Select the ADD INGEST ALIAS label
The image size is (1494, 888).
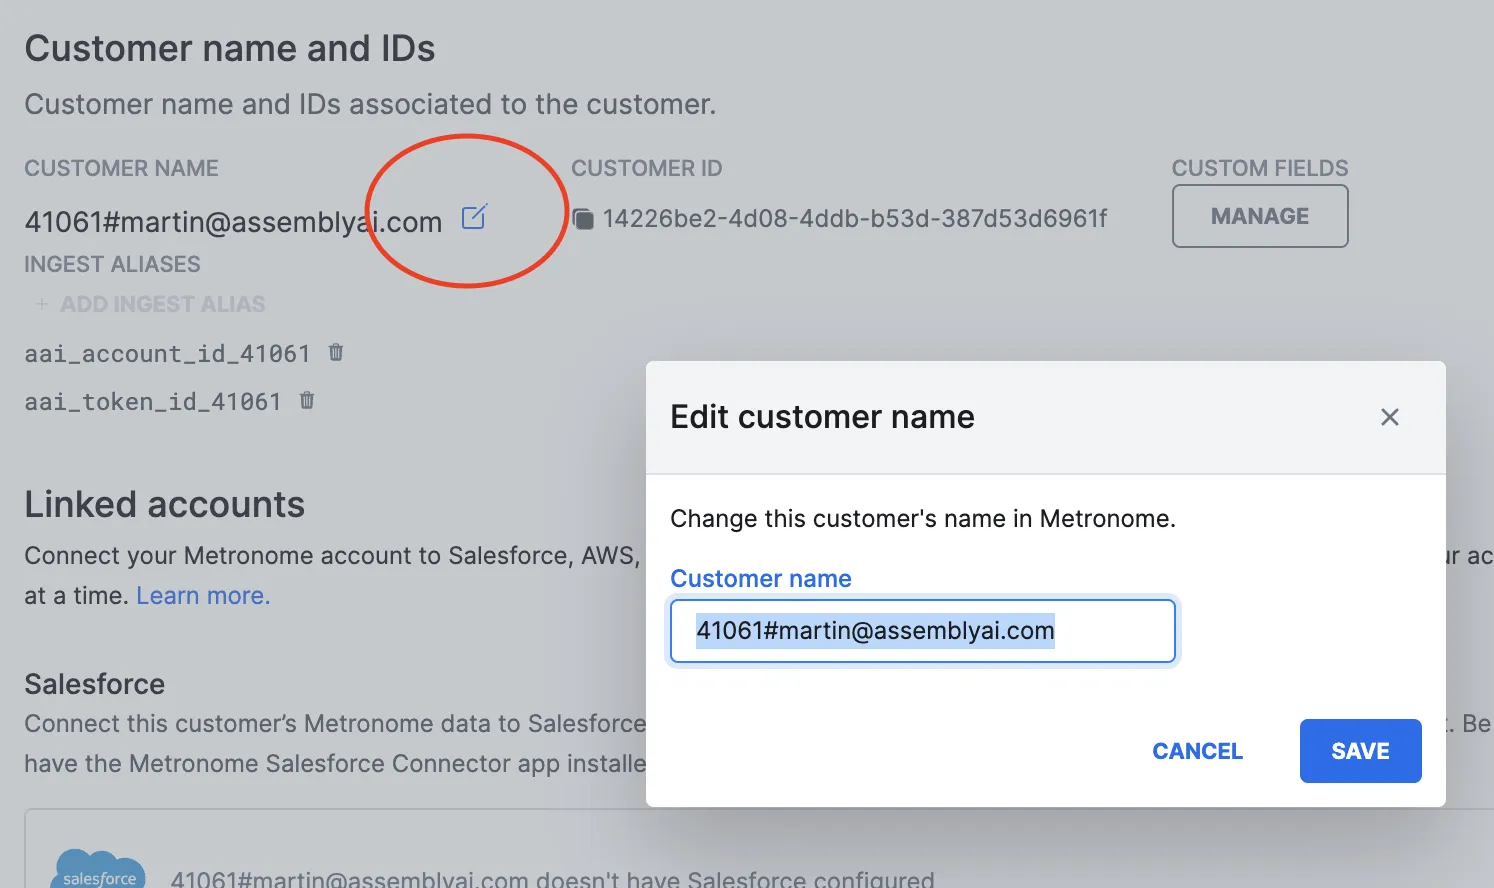pyautogui.click(x=162, y=304)
